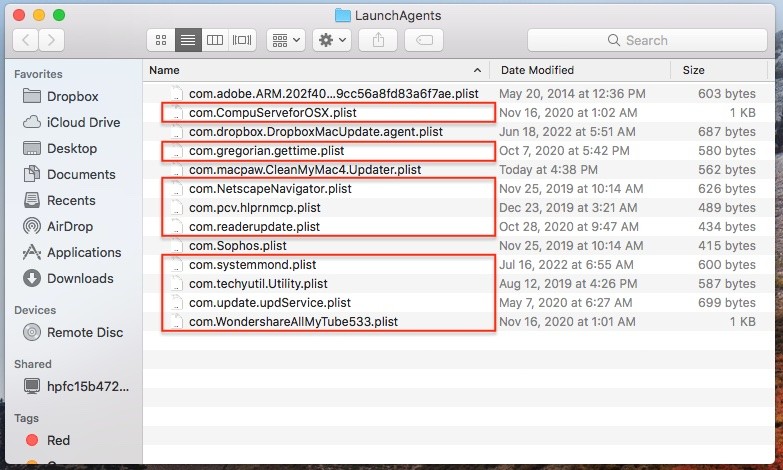The width and height of the screenshot is (783, 470).
Task: Show Recents in the sidebar
Action: point(59,200)
